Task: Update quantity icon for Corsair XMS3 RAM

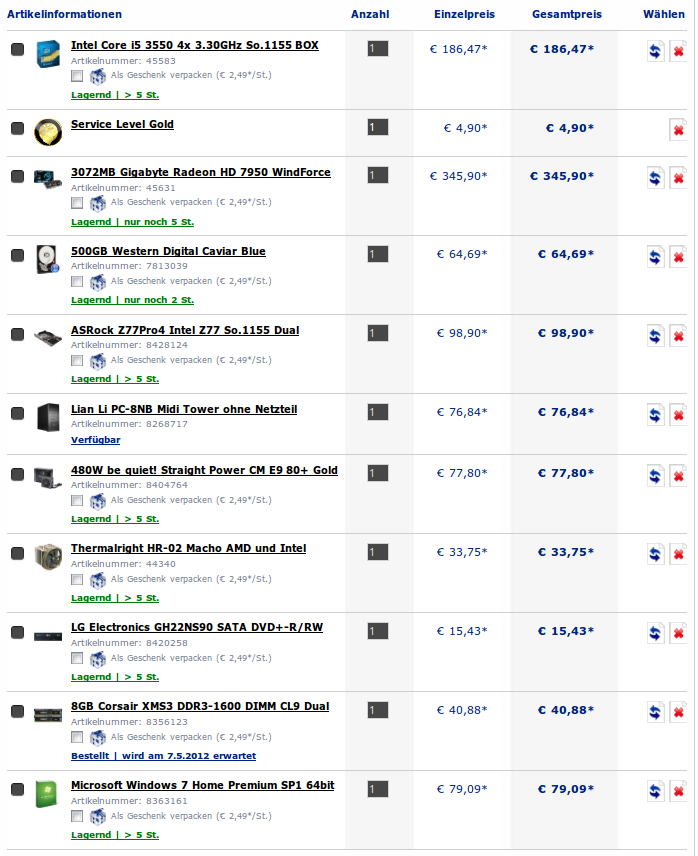Action: 655,712
